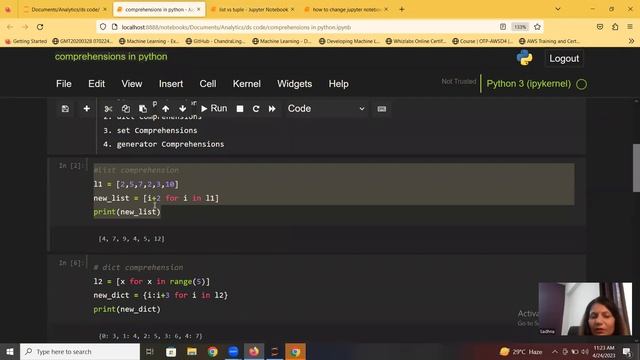Open the Getting Started bookmark
Screen dimensions: 640x360
point(26,41)
